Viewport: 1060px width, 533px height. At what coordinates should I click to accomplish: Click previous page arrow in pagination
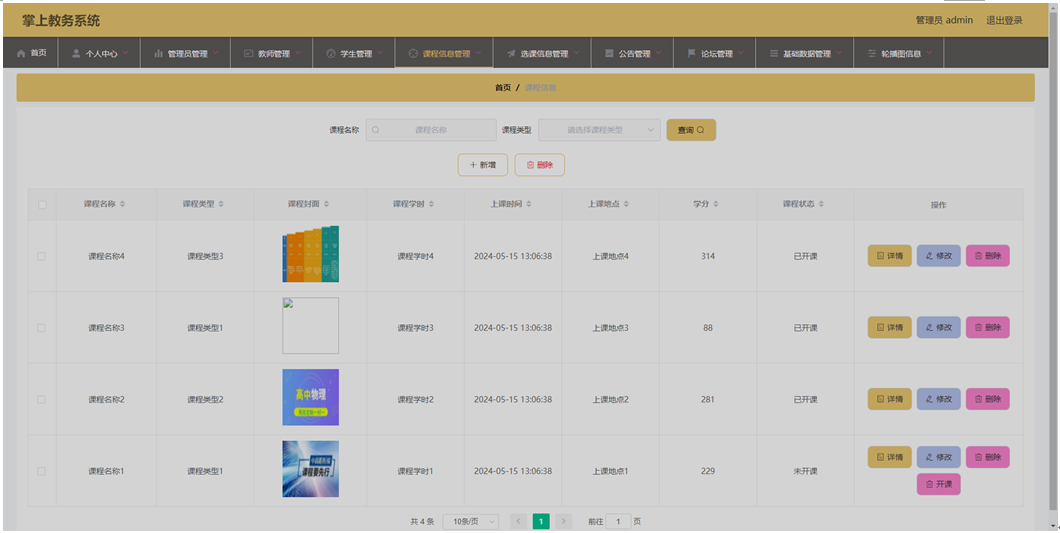(518, 521)
